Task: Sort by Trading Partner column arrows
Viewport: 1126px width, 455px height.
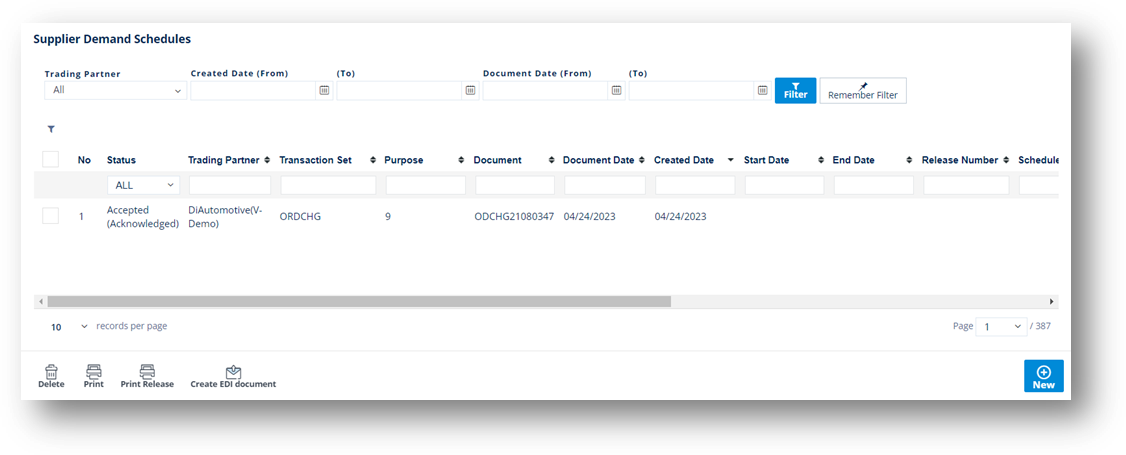Action: point(267,160)
